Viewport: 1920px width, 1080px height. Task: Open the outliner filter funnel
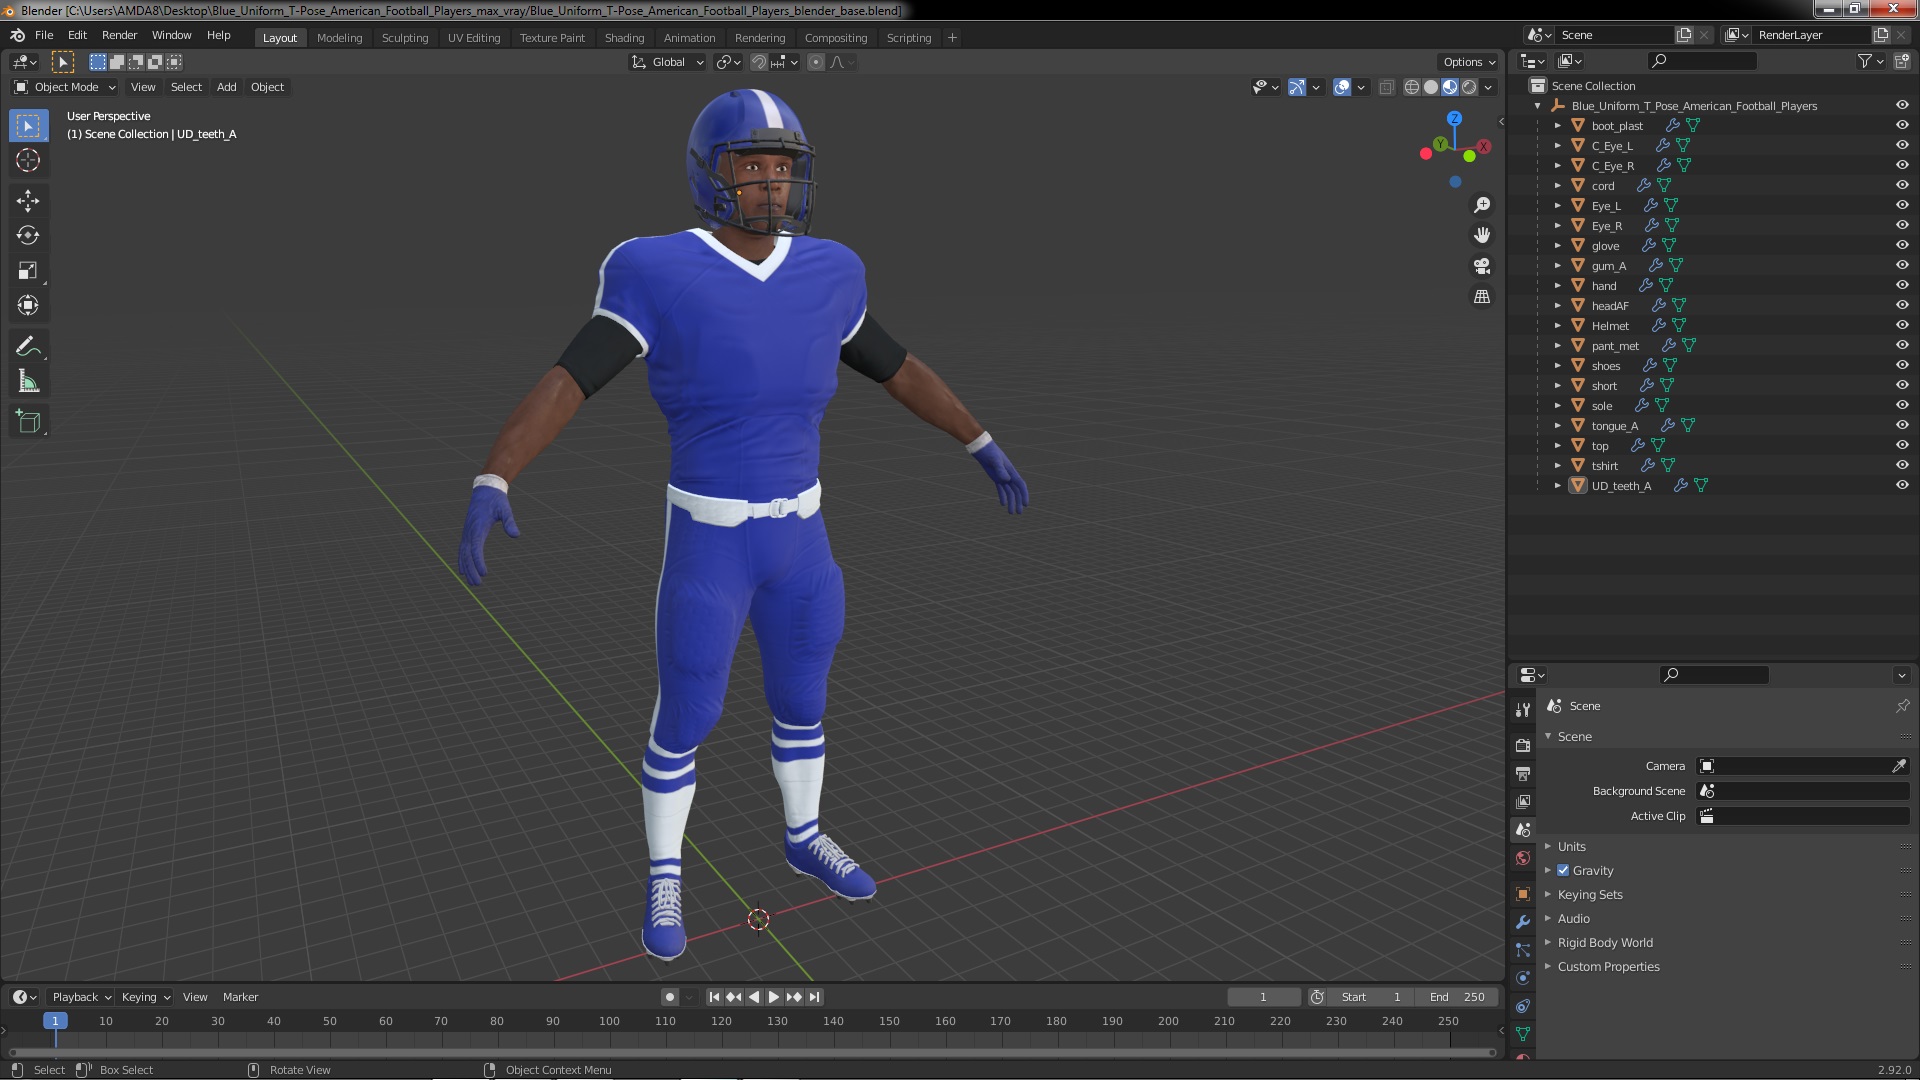[x=1865, y=61]
